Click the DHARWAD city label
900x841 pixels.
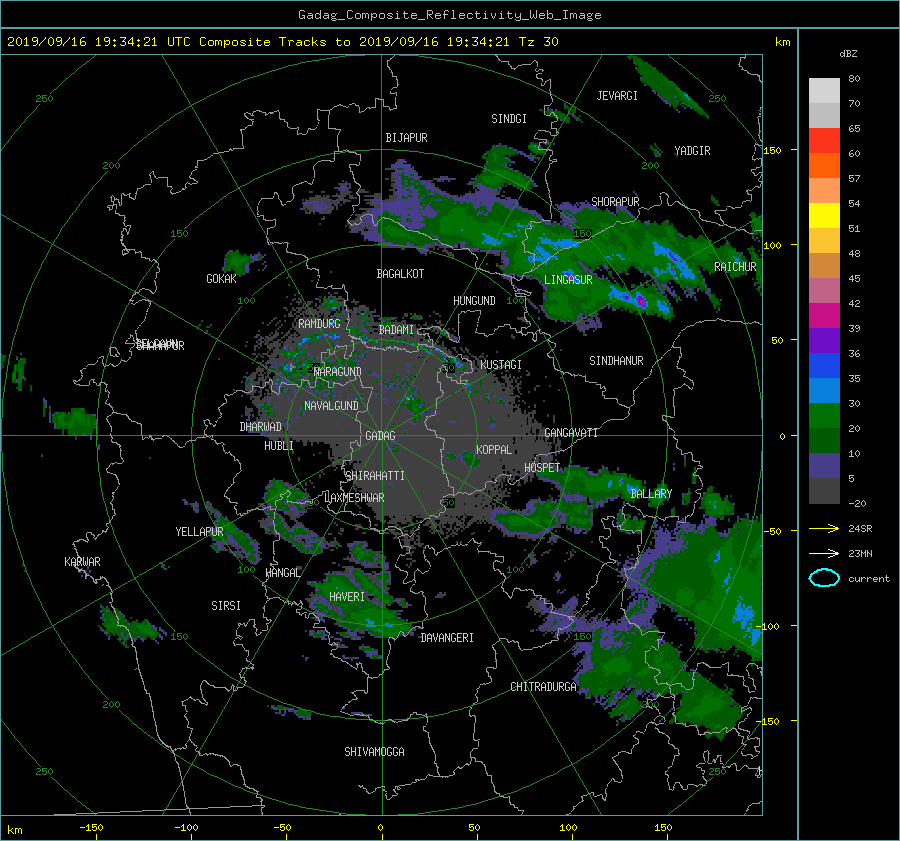coord(261,427)
